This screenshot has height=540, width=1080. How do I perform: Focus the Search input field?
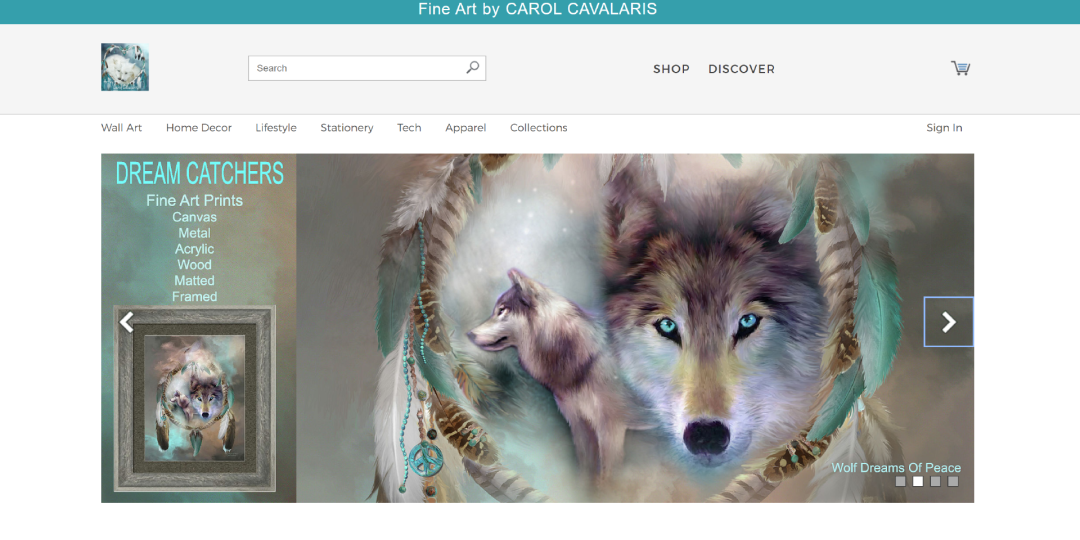click(367, 68)
